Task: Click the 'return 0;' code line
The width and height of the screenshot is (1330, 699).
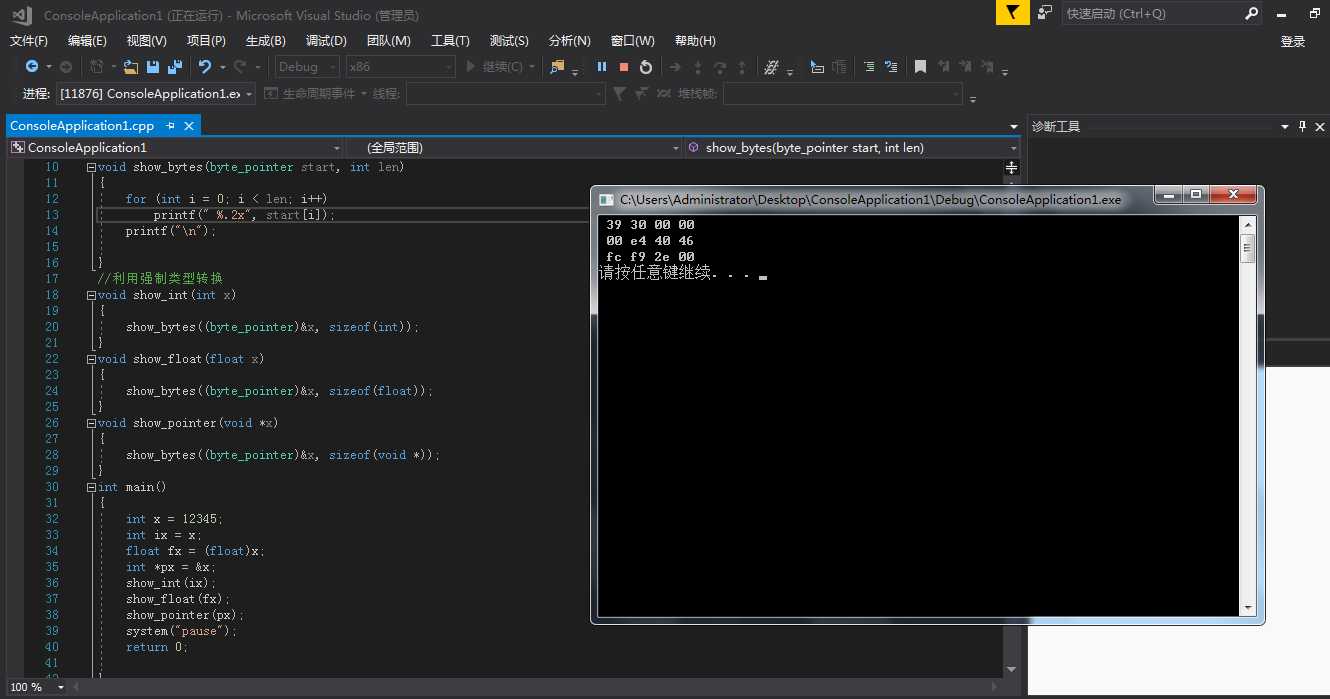Action: pos(157,647)
